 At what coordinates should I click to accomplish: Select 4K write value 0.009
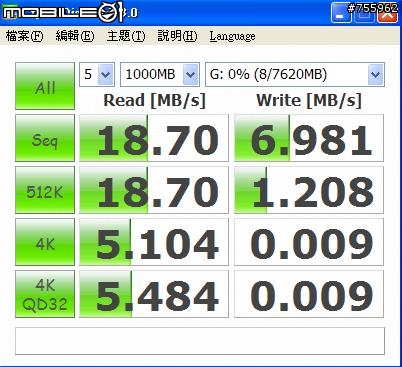[309, 242]
